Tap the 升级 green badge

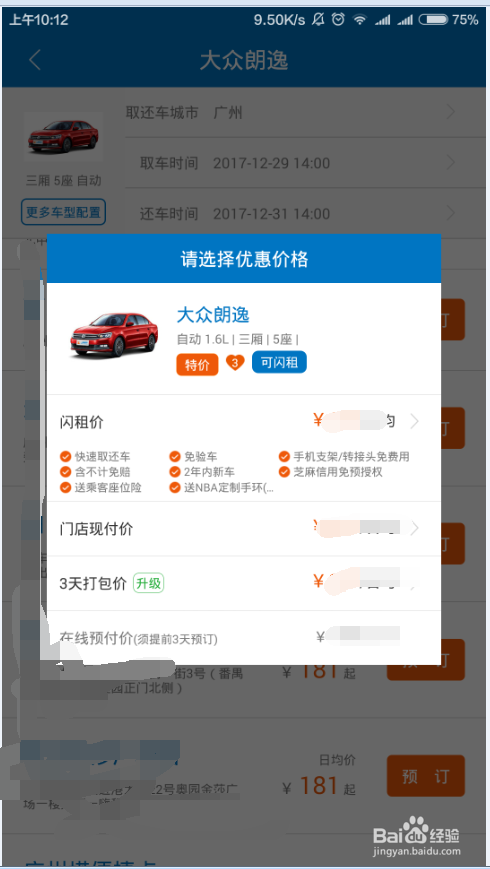(x=149, y=583)
